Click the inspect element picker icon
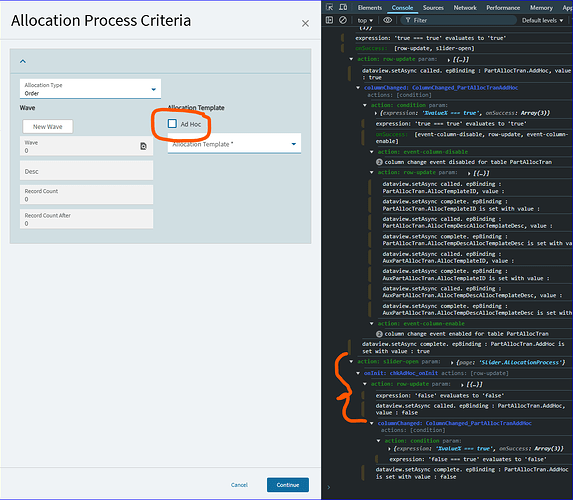 329,7
